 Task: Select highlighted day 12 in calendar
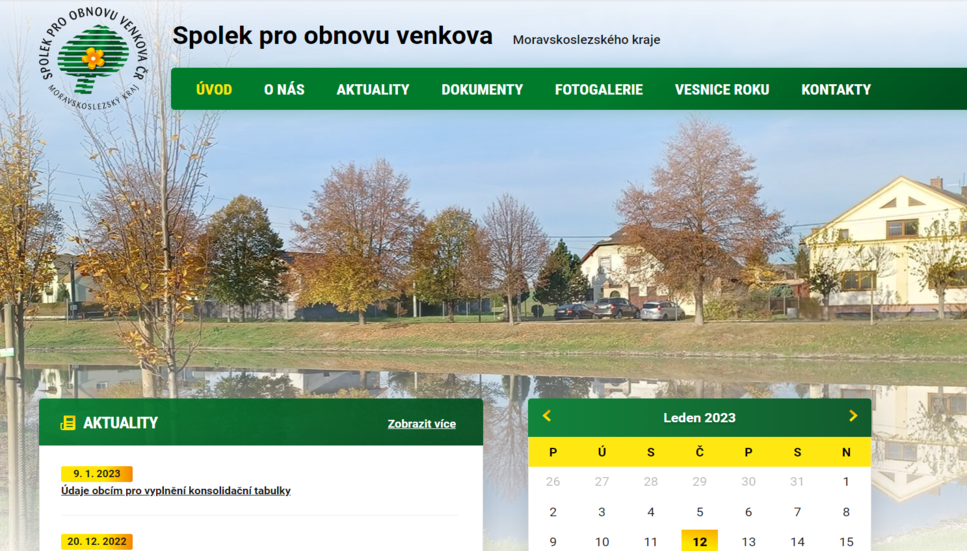699,541
